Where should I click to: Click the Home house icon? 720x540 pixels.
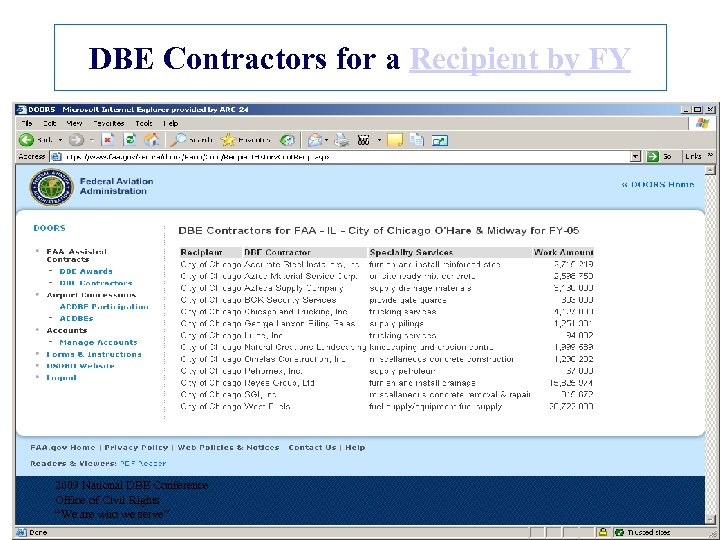[152, 140]
